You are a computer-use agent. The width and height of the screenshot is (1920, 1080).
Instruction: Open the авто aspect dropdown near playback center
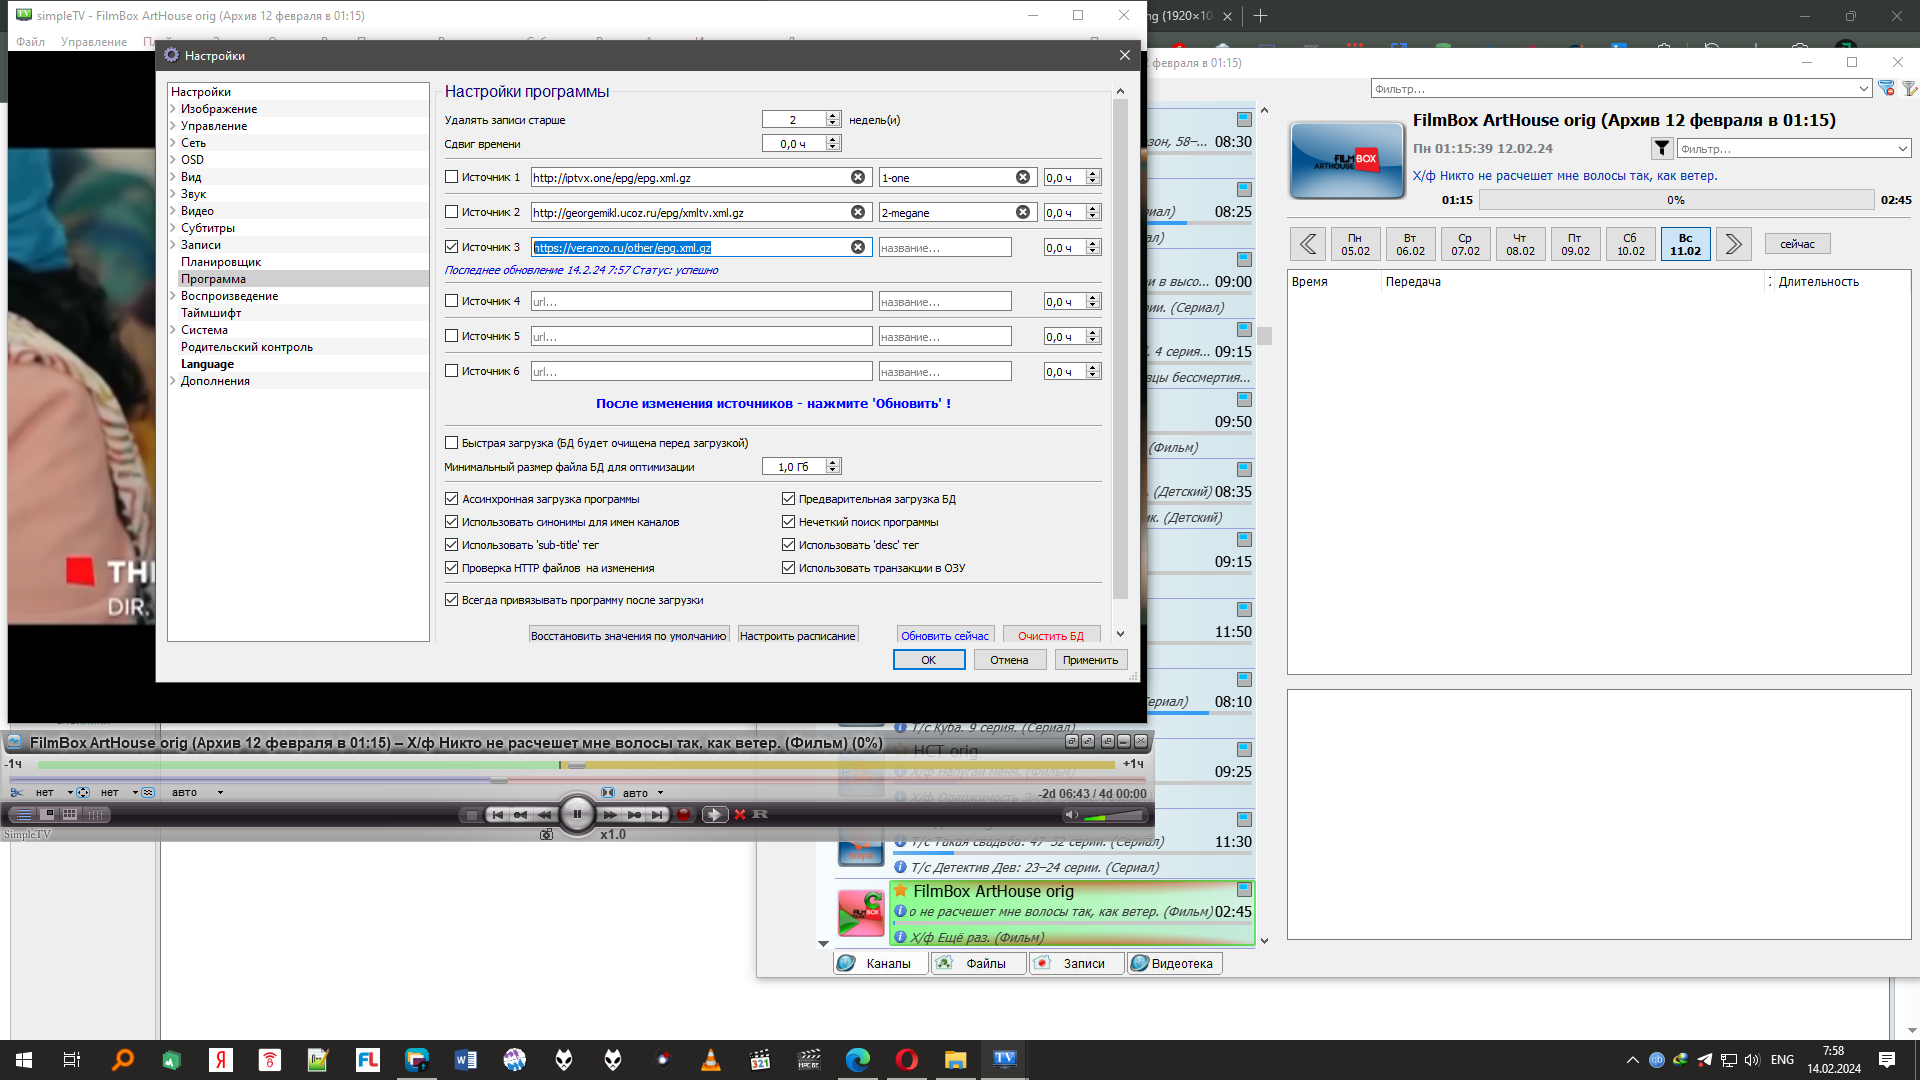[660, 793]
